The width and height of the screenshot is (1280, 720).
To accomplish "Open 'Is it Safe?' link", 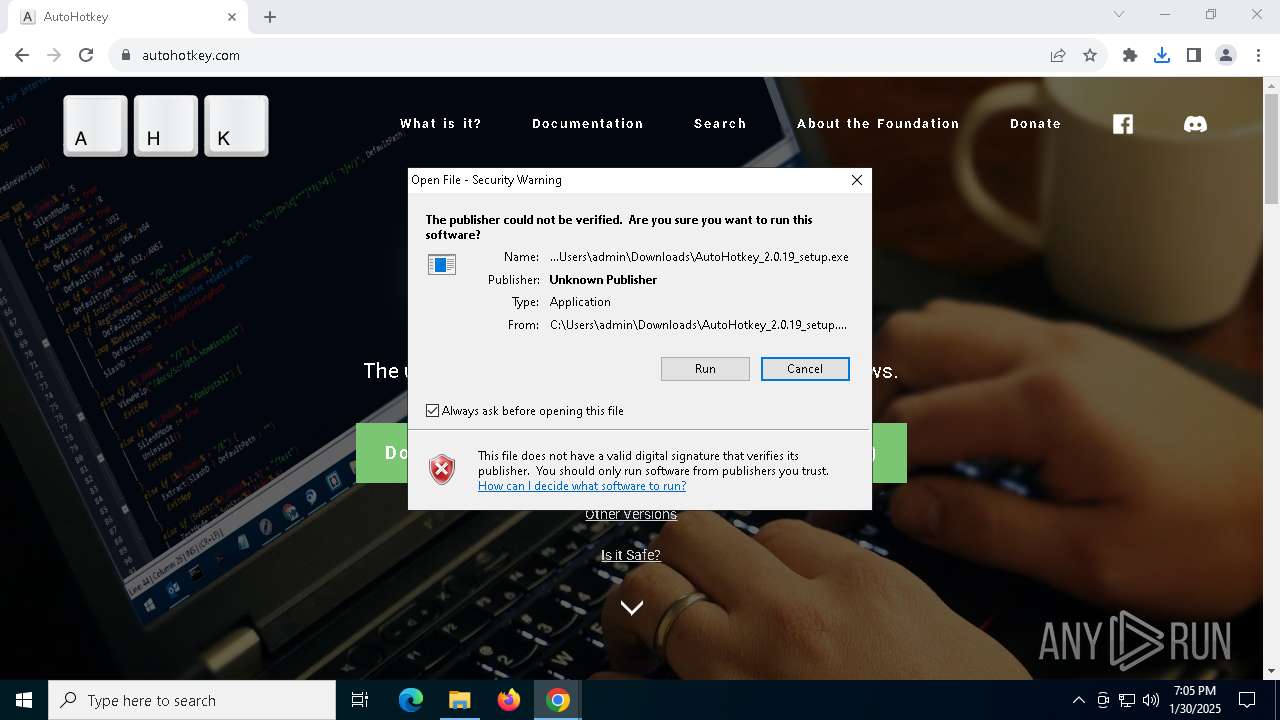I will click(x=631, y=555).
